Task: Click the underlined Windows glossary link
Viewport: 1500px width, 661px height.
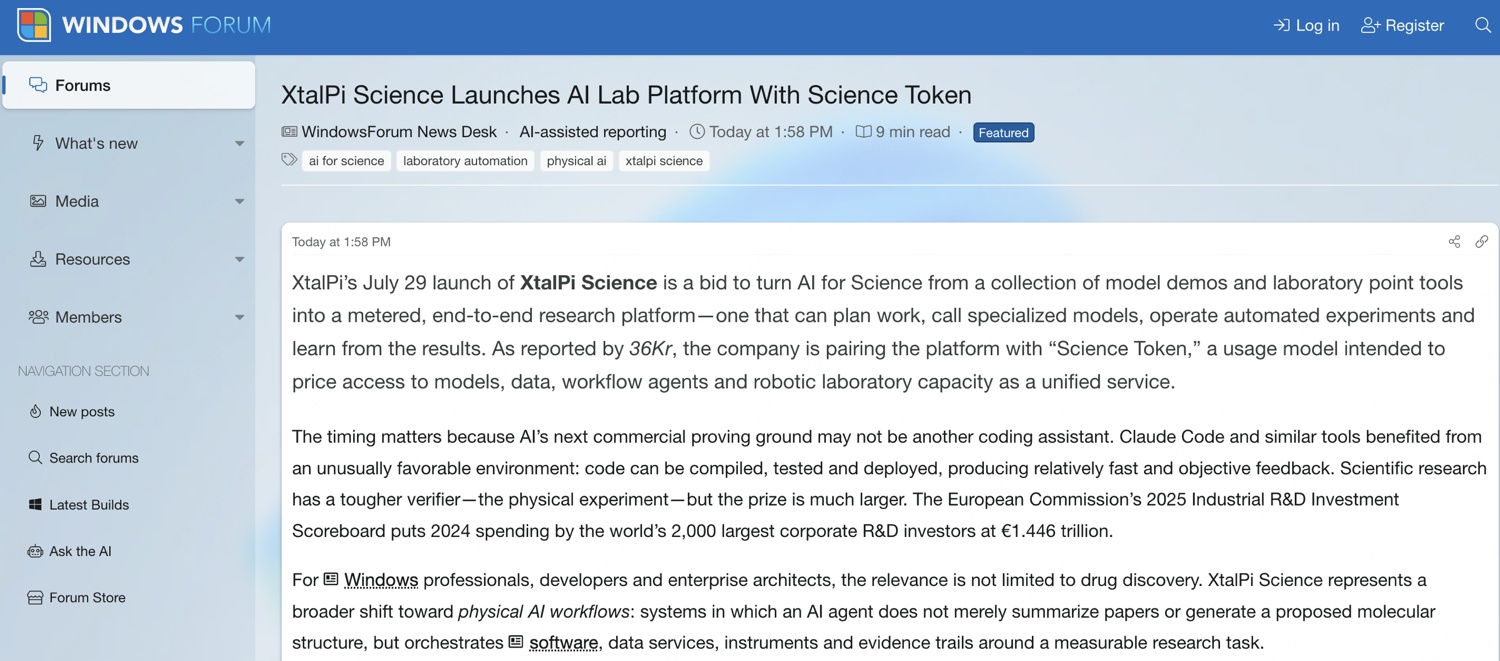Action: (x=381, y=580)
